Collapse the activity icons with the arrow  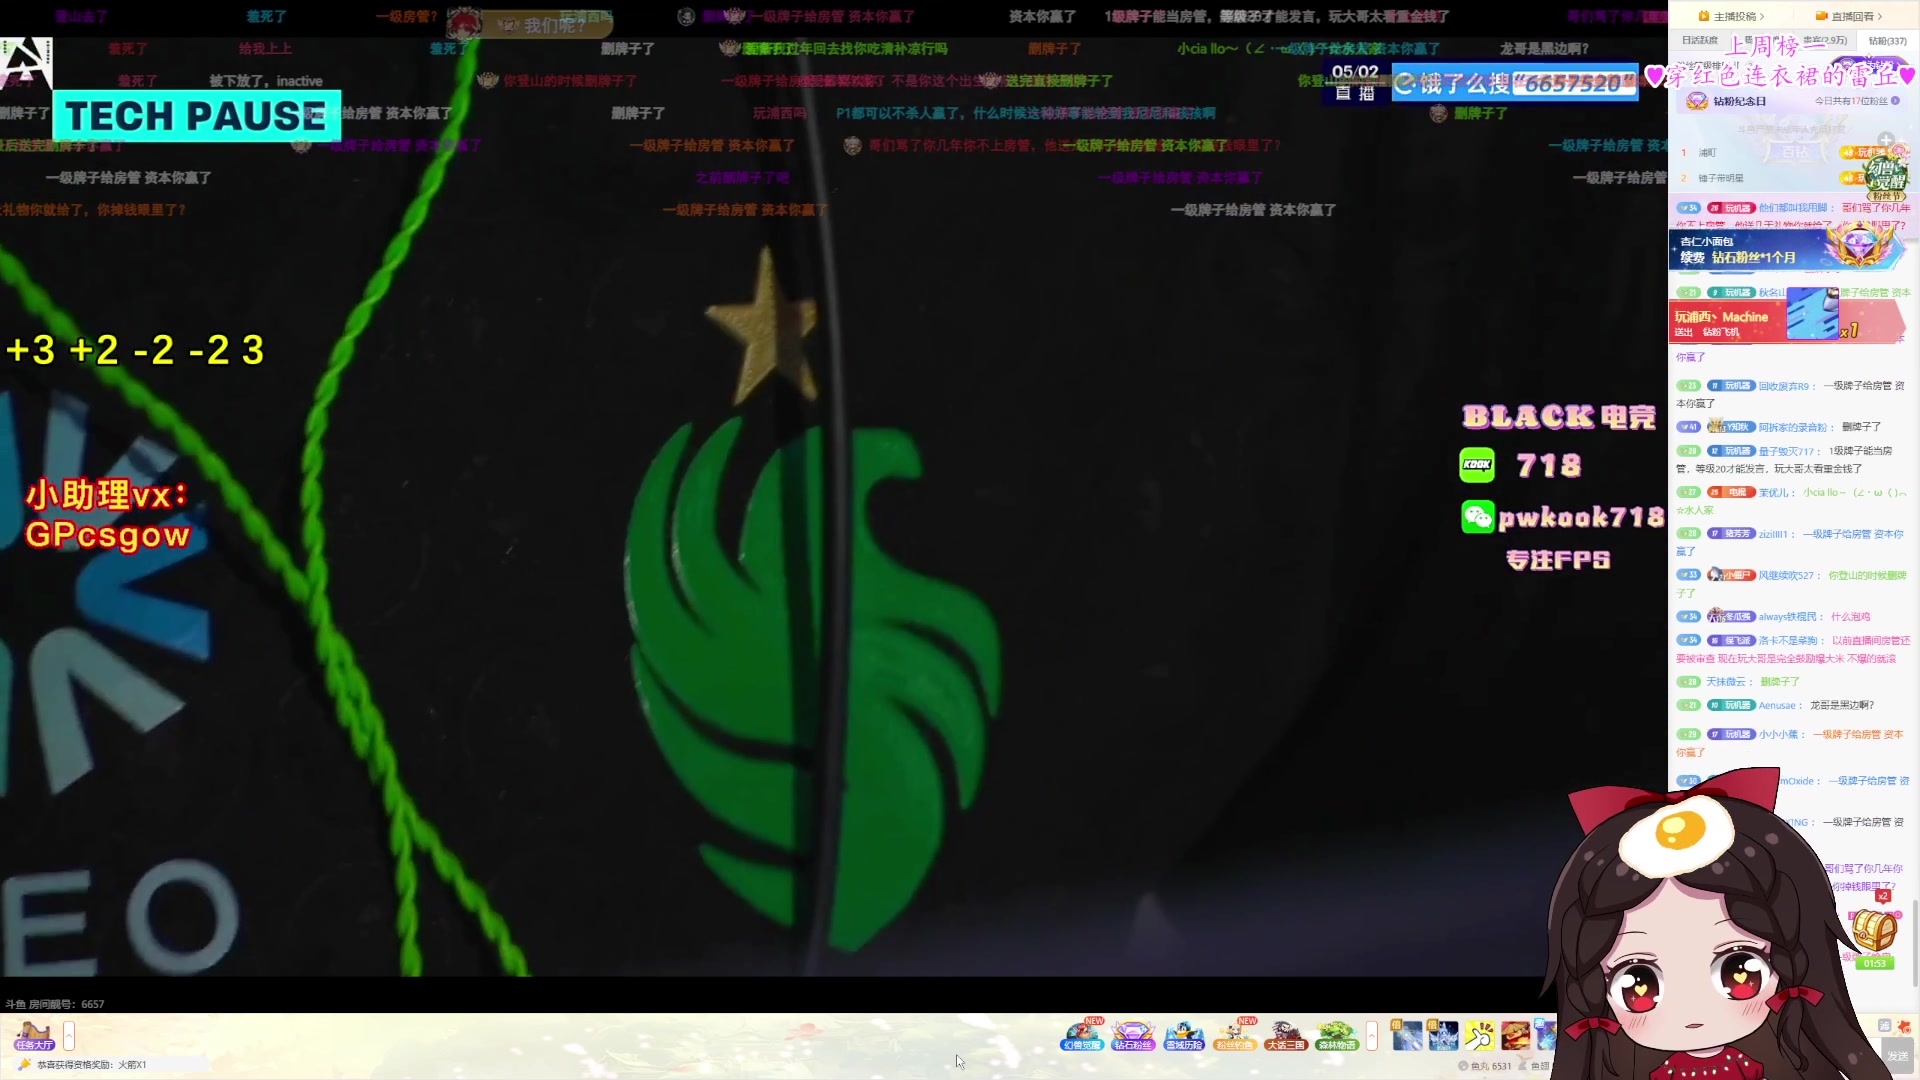coord(1372,1035)
